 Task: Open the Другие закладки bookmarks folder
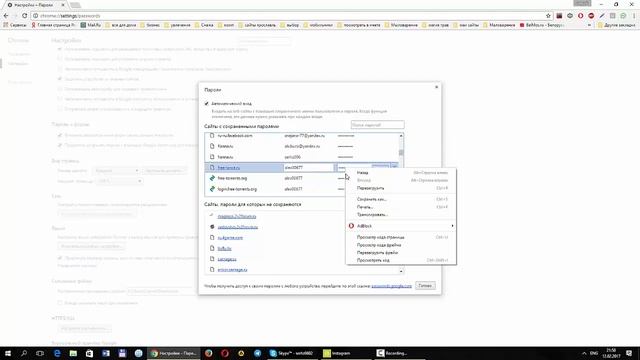click(x=616, y=25)
